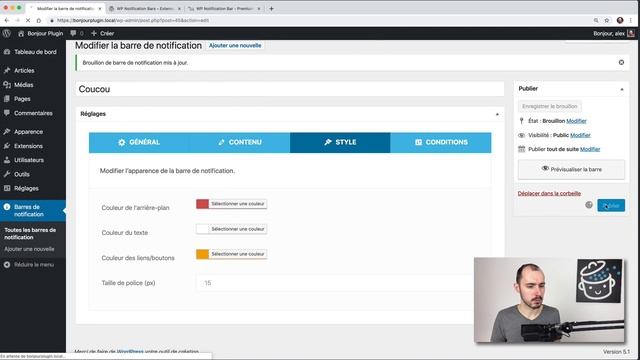Collapse the Publier panel
Viewport: 640px width, 360px height.
[622, 89]
